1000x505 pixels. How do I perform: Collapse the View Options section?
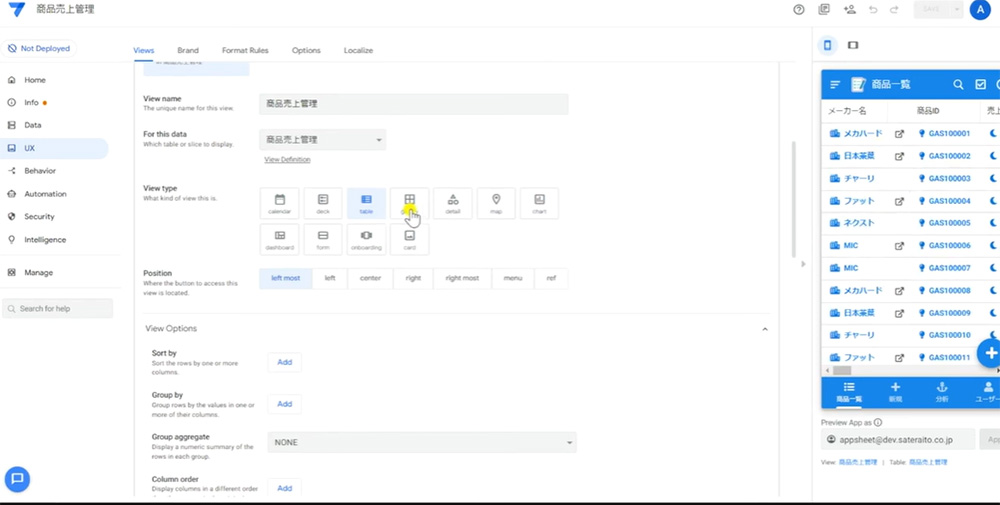click(765, 329)
